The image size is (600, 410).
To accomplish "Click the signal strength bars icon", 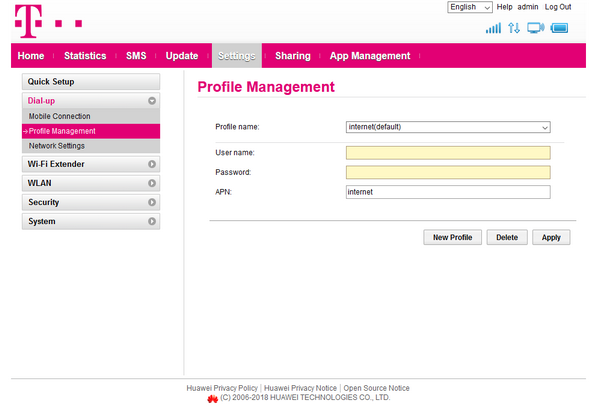I will [x=493, y=28].
